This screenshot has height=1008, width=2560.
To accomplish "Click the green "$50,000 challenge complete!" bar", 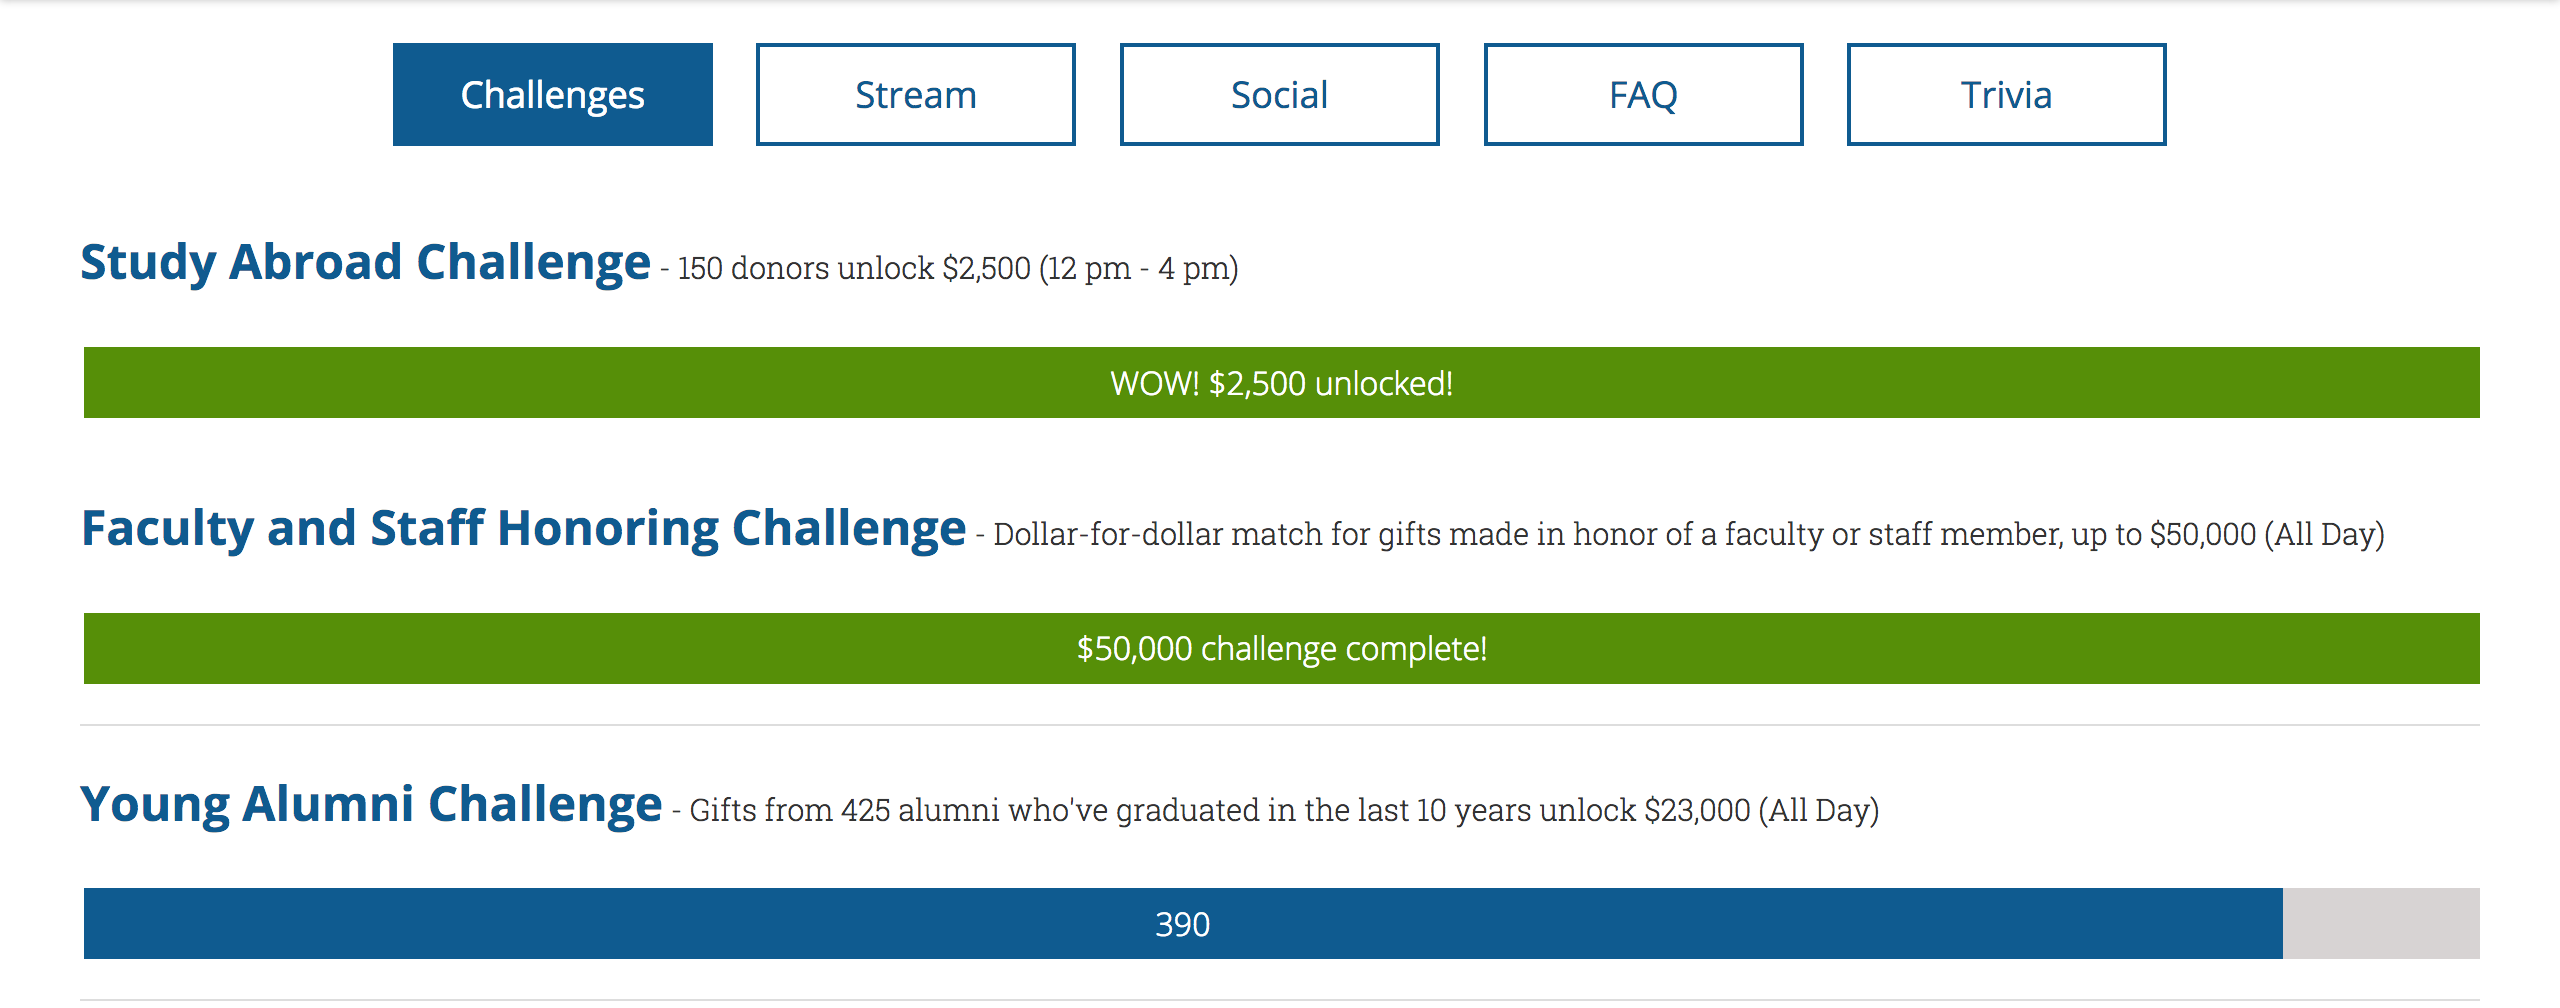I will tap(1281, 649).
